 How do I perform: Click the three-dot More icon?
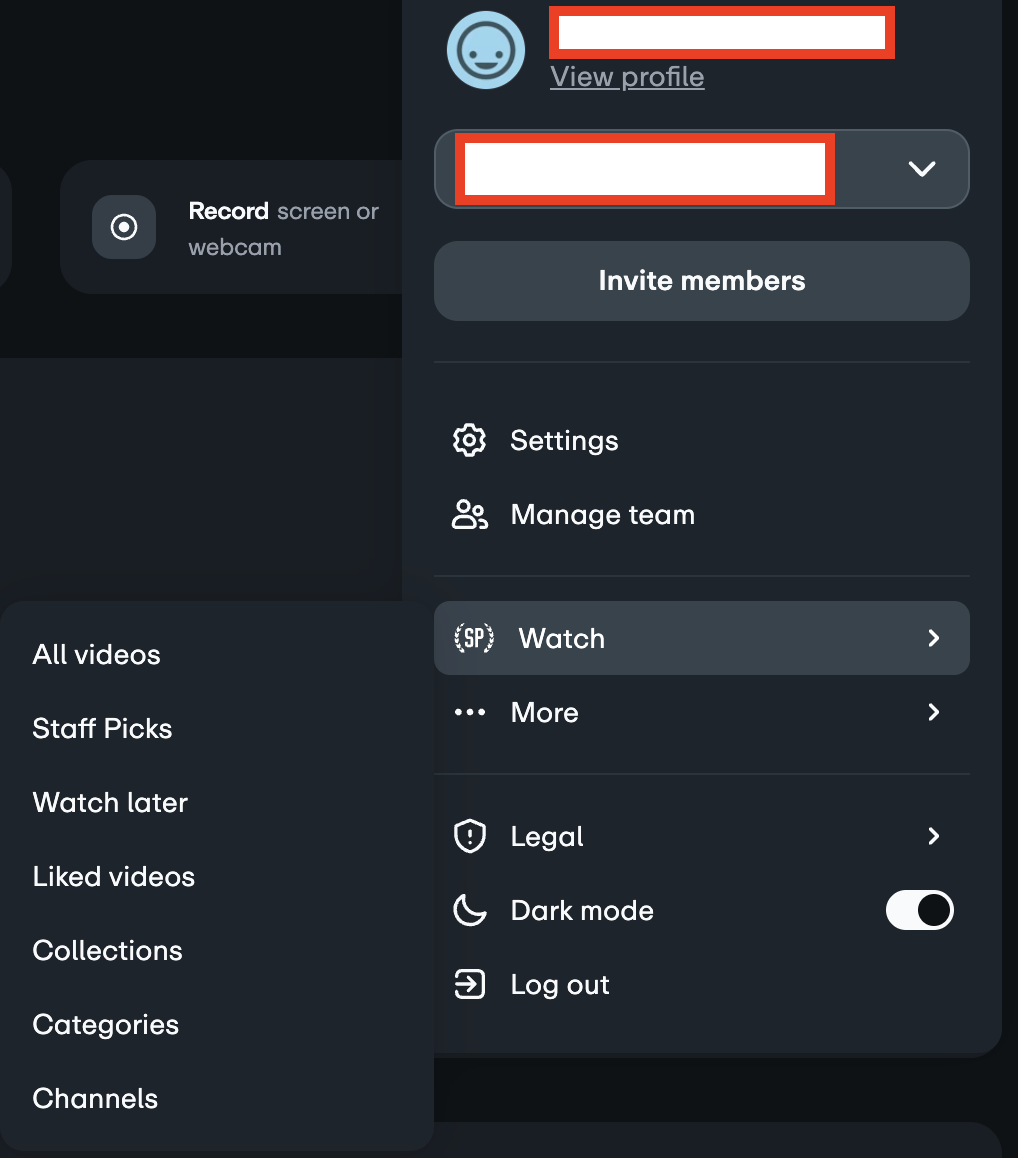click(x=469, y=713)
